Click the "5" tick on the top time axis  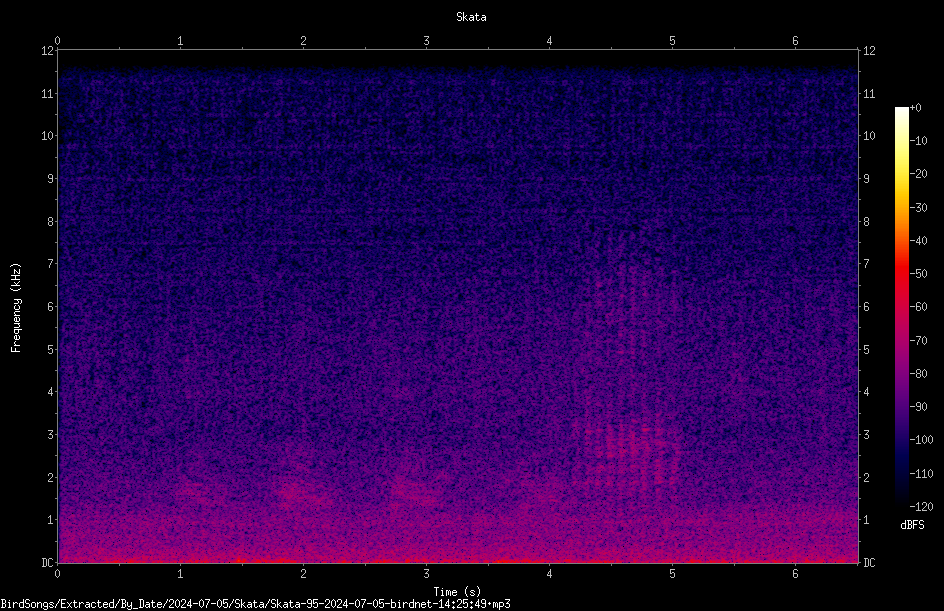672,41
